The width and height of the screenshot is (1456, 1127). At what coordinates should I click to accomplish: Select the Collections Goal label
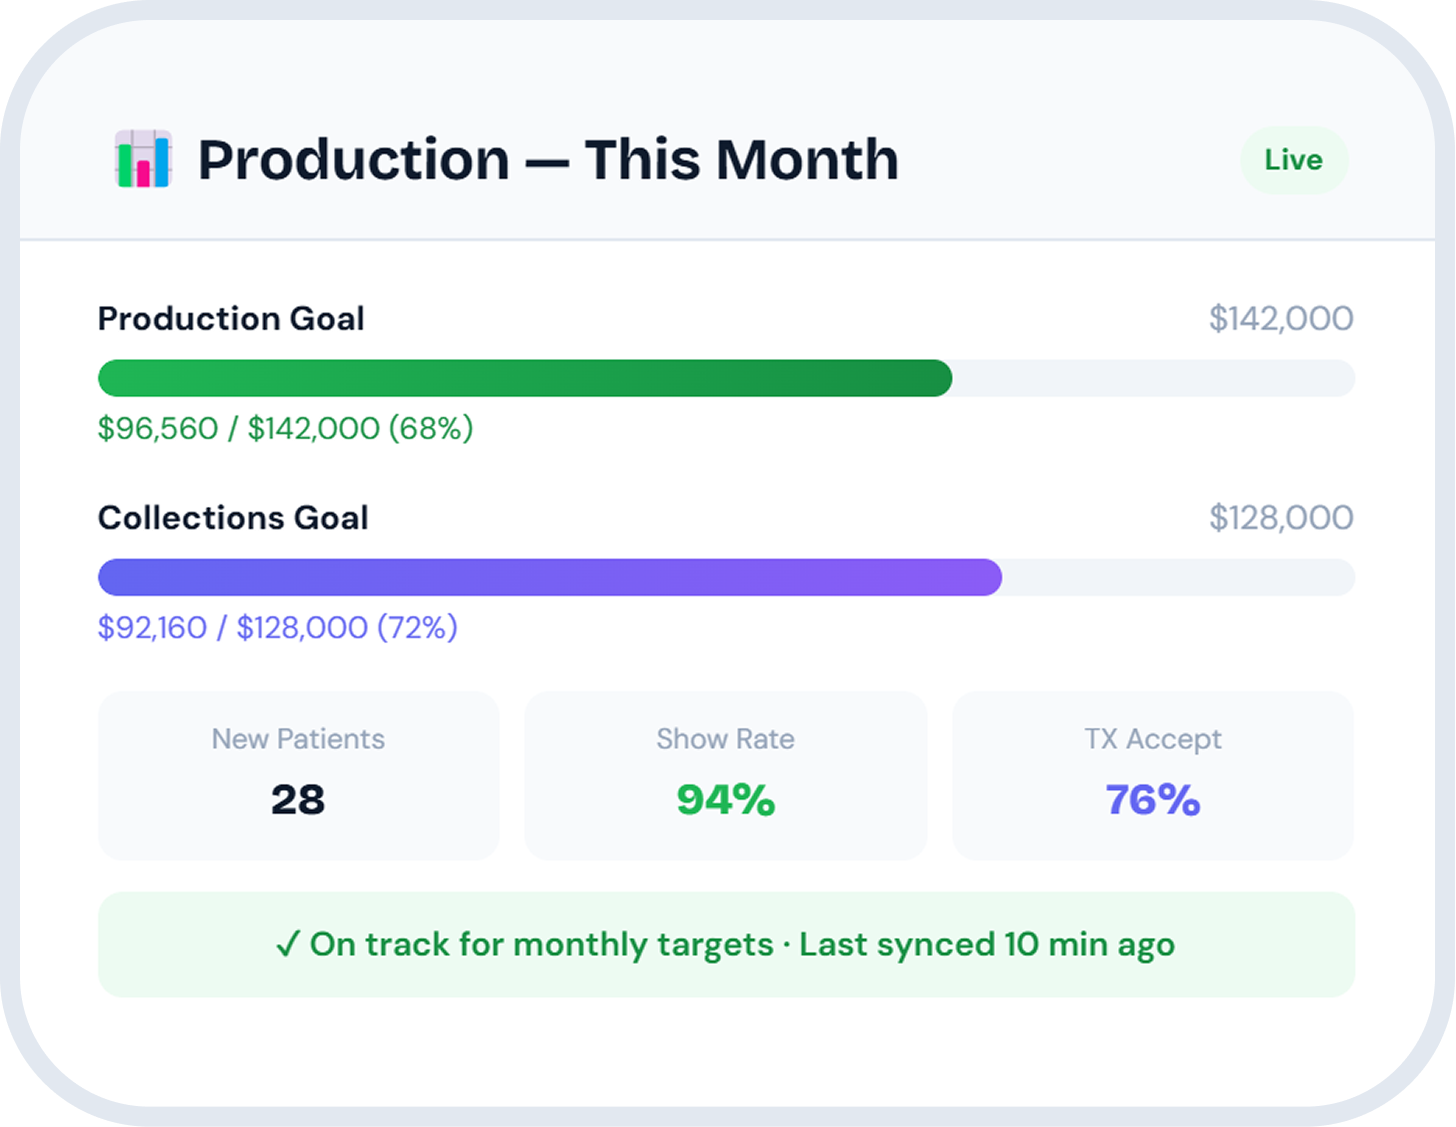(x=233, y=518)
